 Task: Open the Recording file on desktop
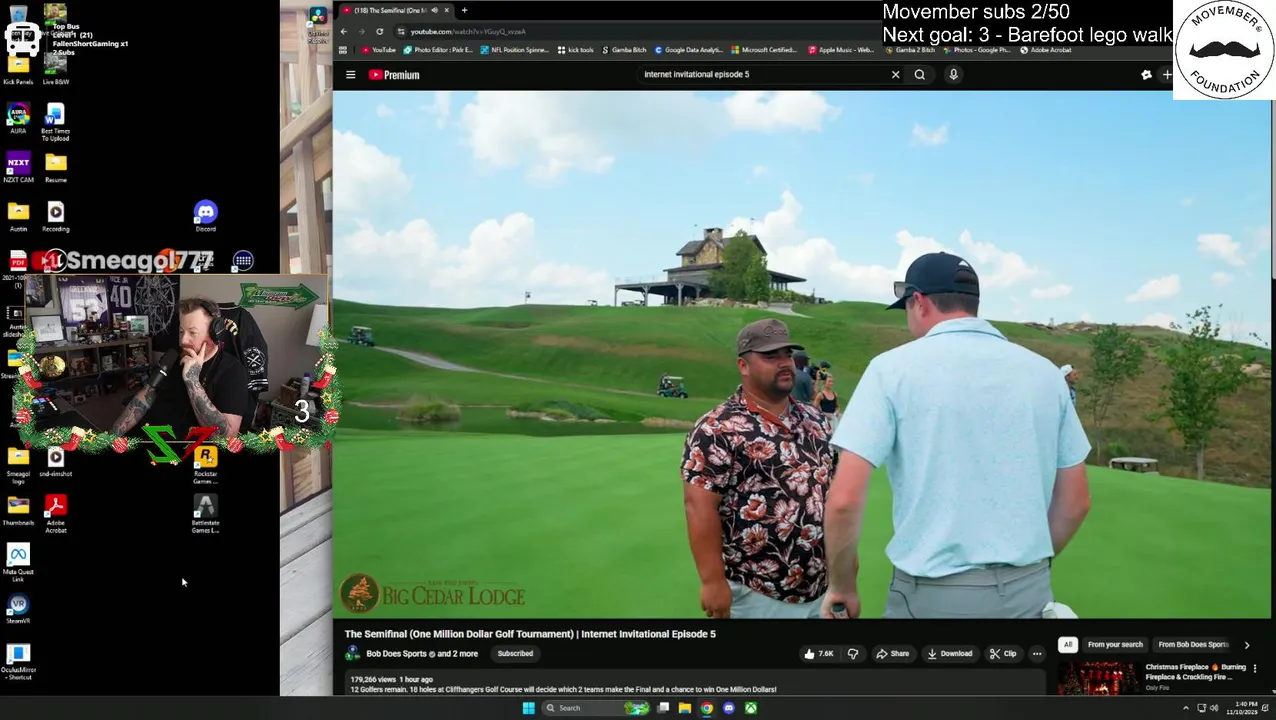(56, 216)
